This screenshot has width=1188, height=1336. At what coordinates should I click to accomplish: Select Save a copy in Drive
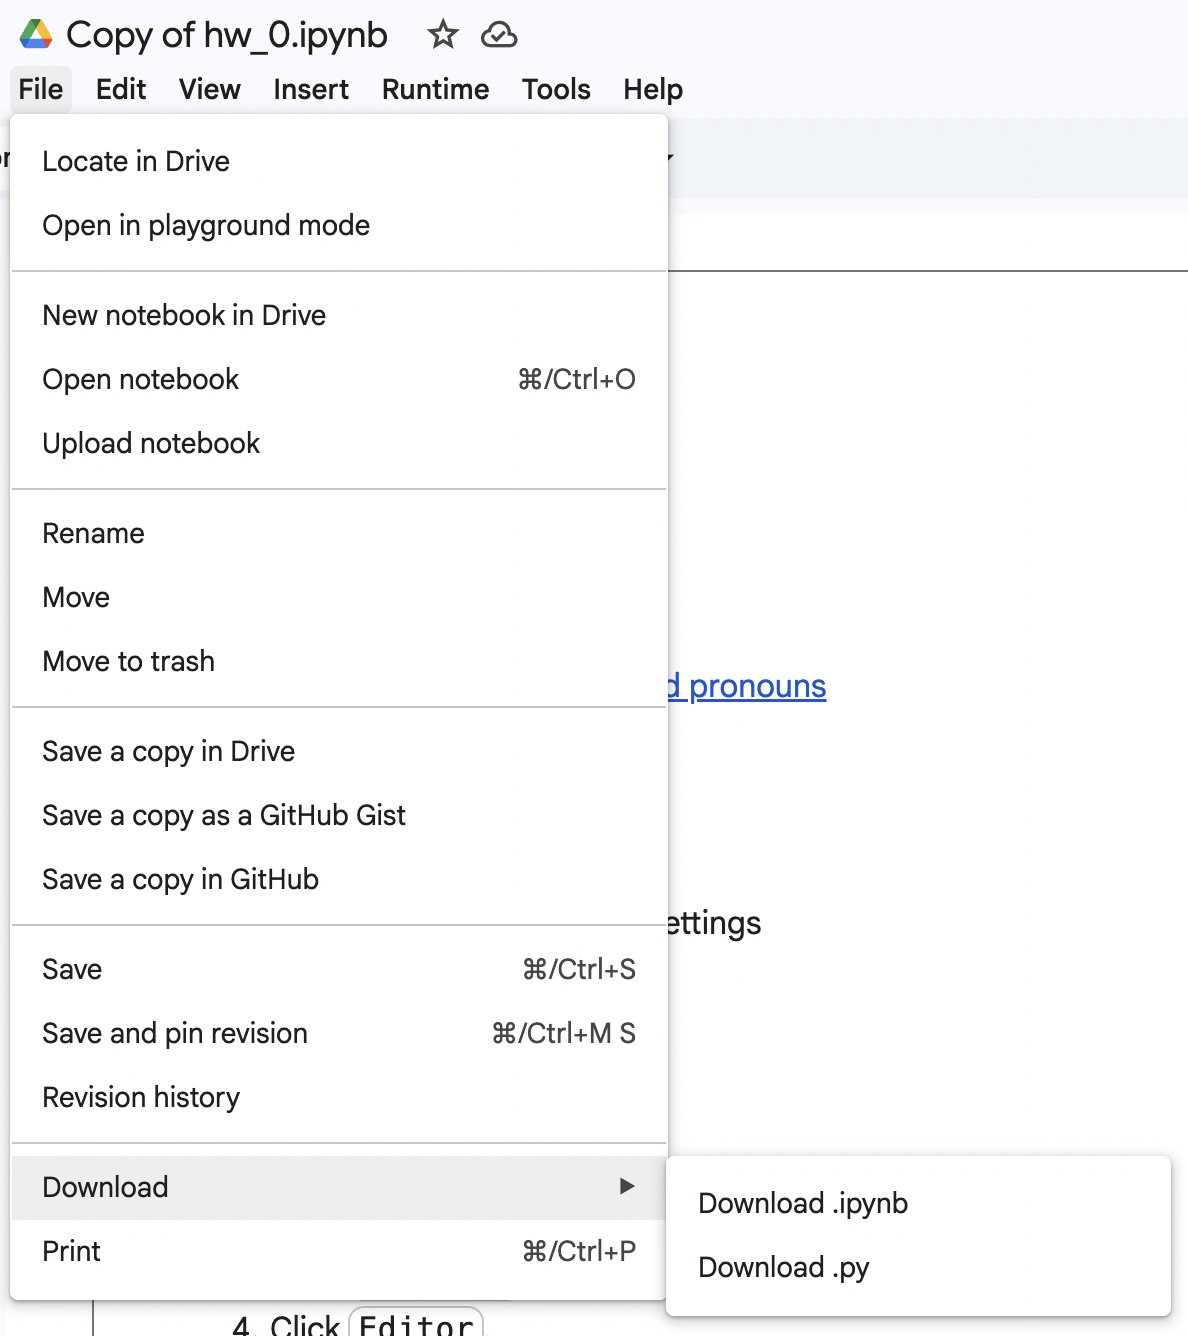coord(339,752)
